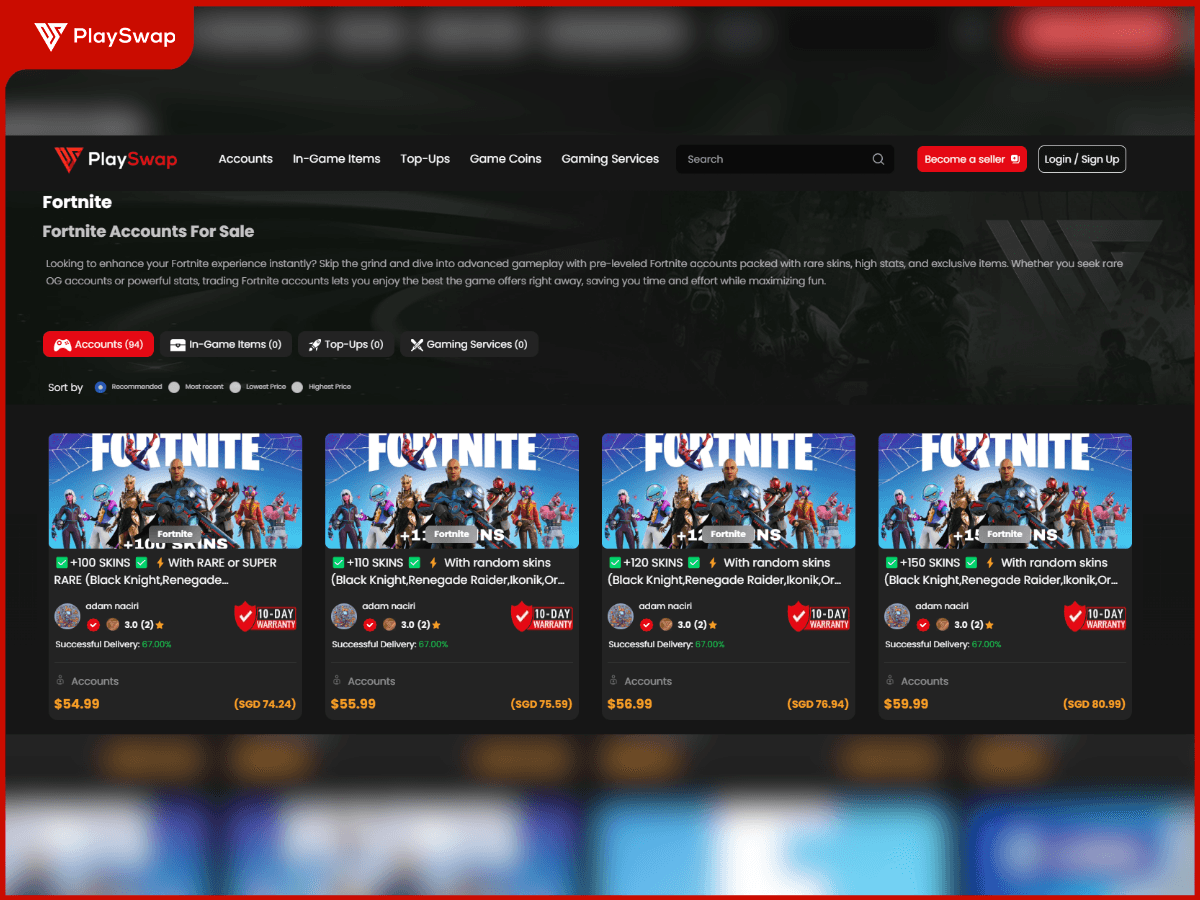Open the +120 SKINS listing thumbnail
This screenshot has height=900, width=1200.
pos(728,491)
